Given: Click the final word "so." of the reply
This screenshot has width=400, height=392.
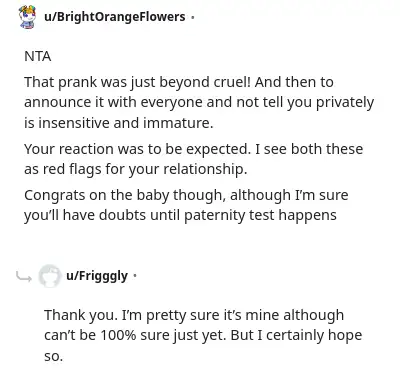Looking at the screenshot, I should click(x=53, y=357).
